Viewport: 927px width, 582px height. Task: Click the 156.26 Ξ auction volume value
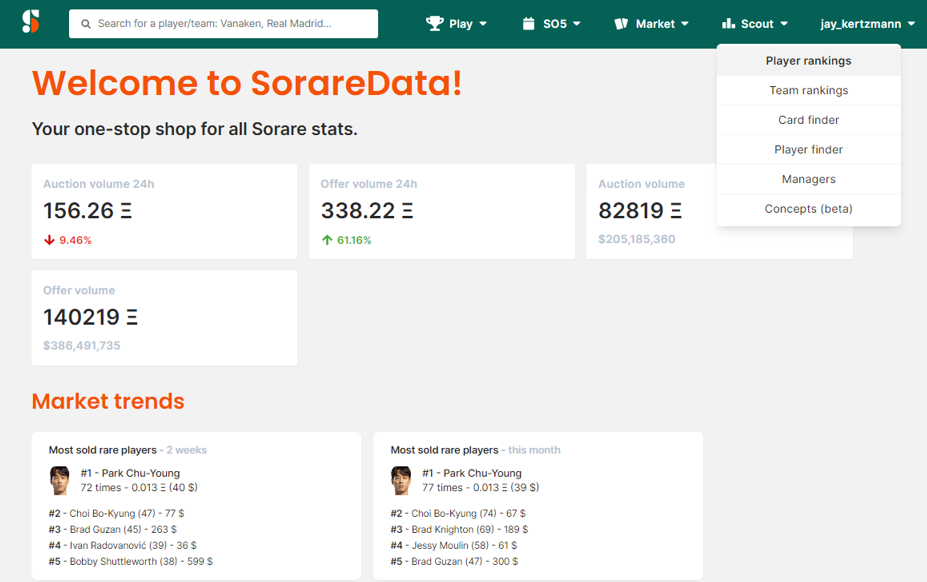point(87,211)
